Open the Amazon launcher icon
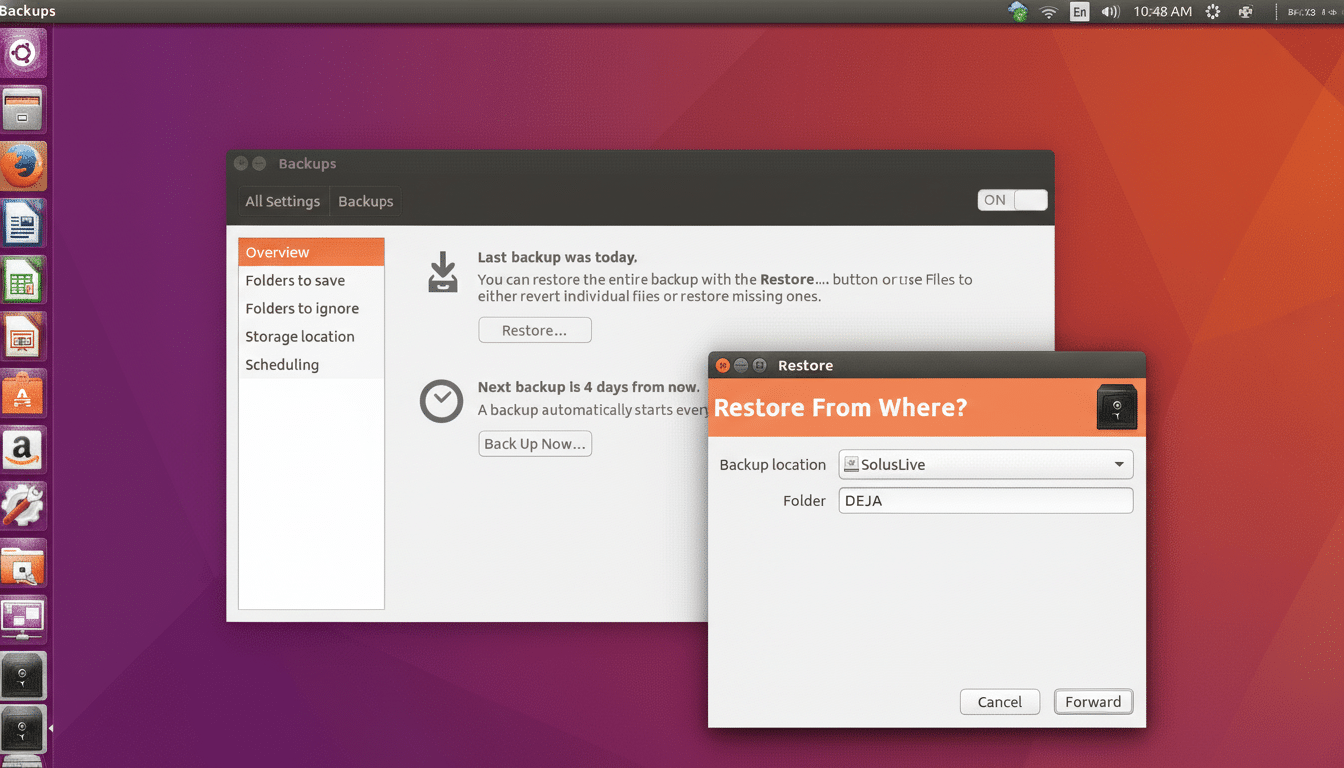 pos(24,448)
